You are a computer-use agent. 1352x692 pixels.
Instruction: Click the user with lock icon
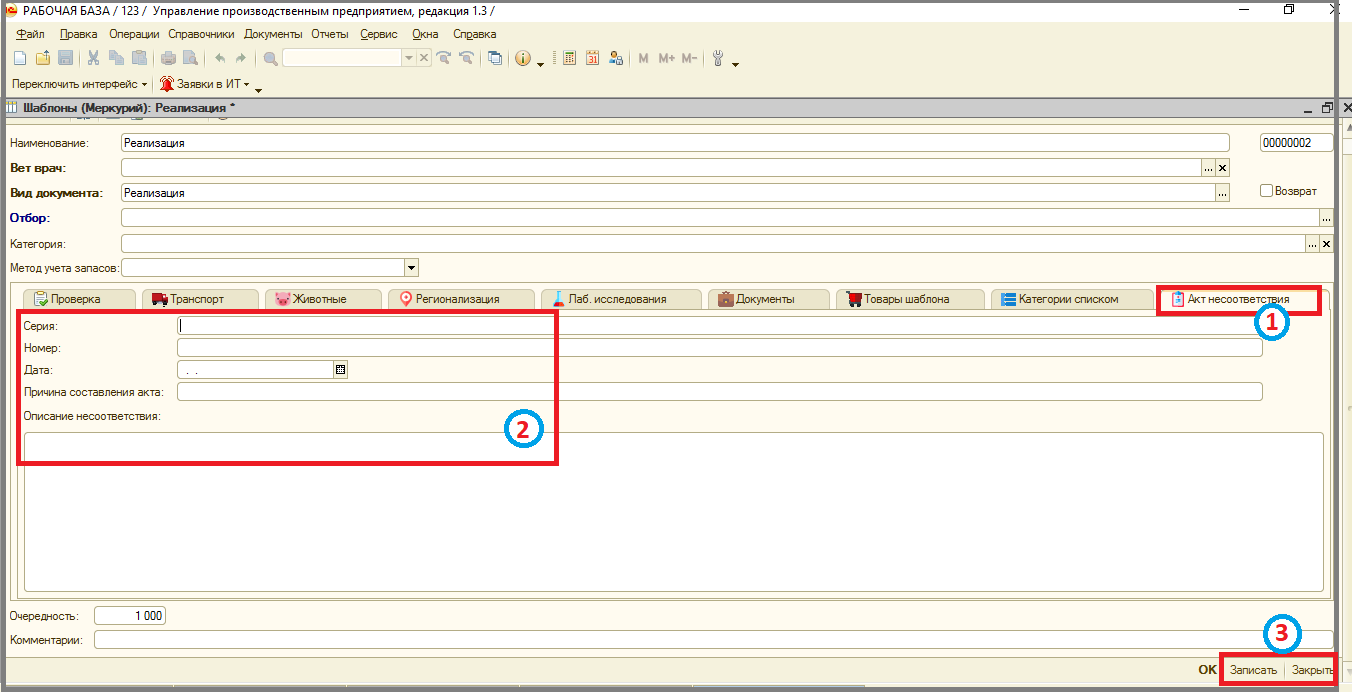(x=616, y=58)
